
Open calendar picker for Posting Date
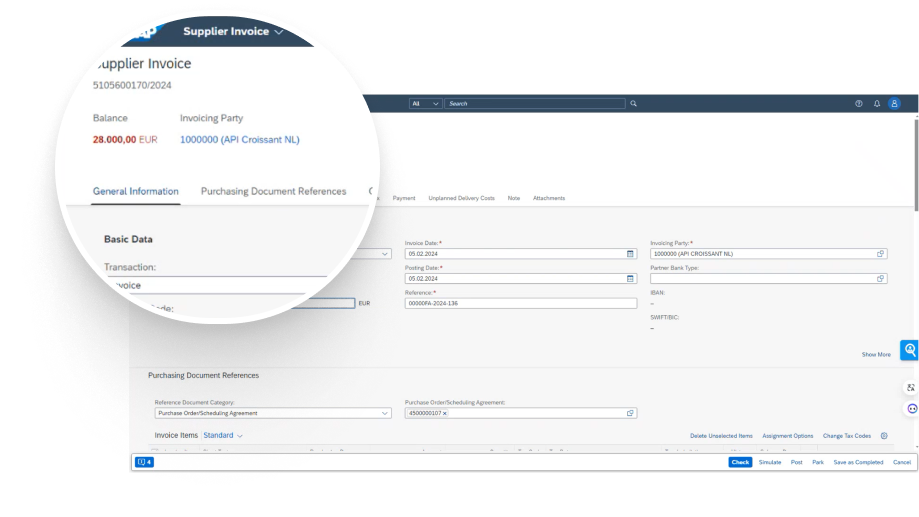point(630,278)
